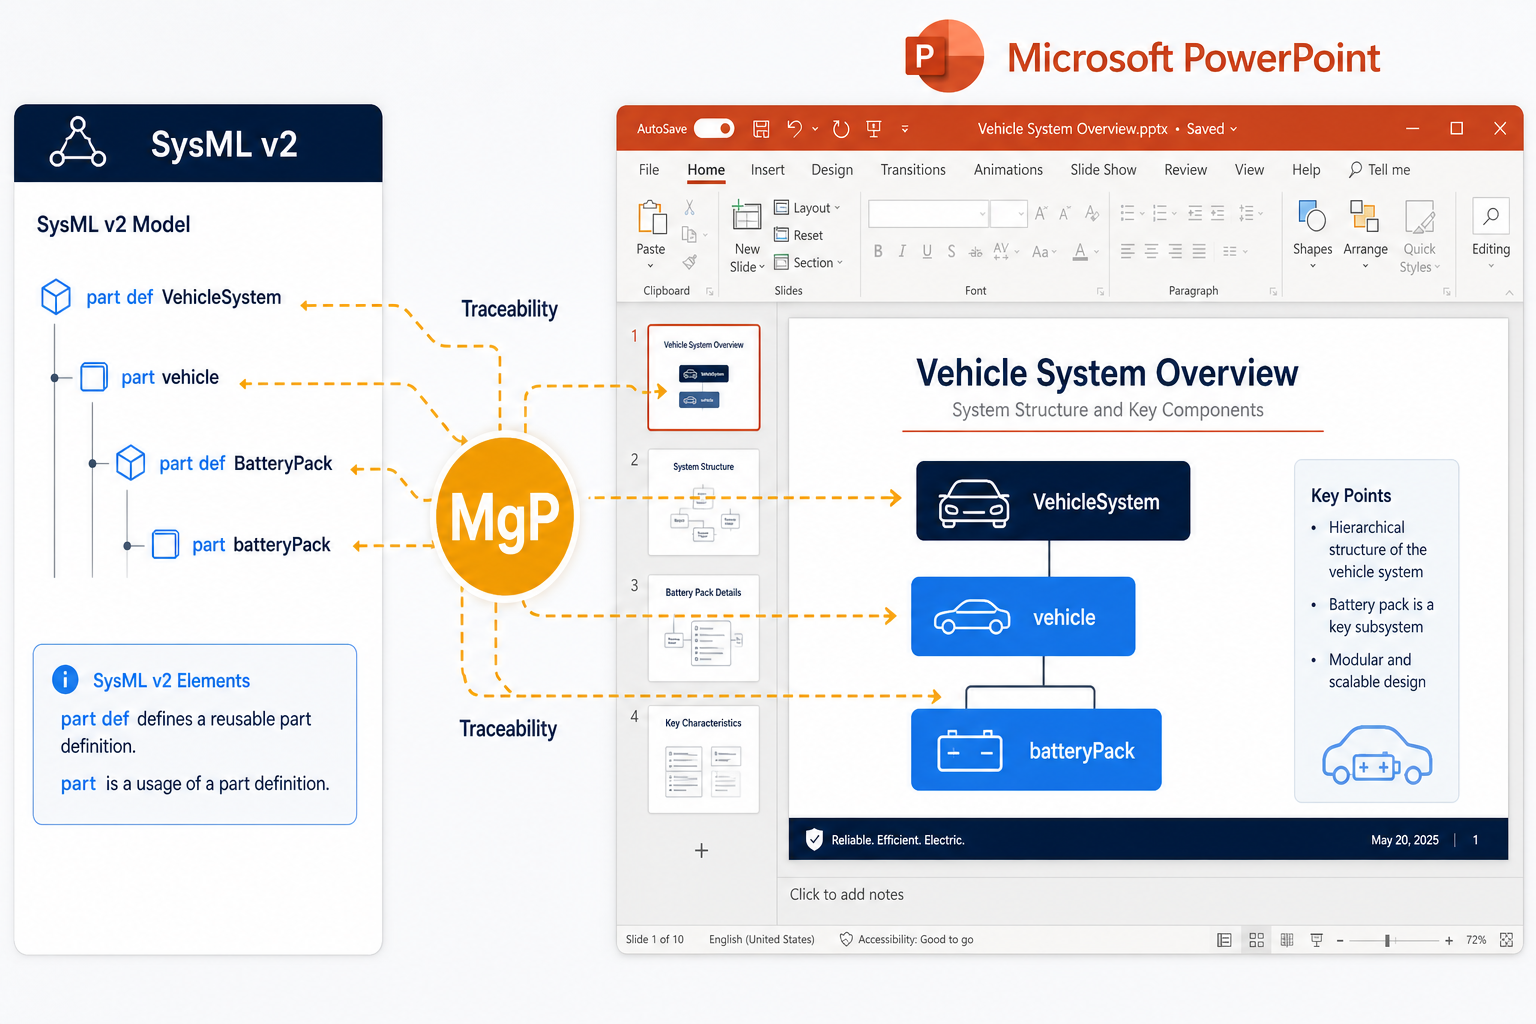Click the Strikethrough icon
The image size is (1536, 1024).
pos(975,252)
